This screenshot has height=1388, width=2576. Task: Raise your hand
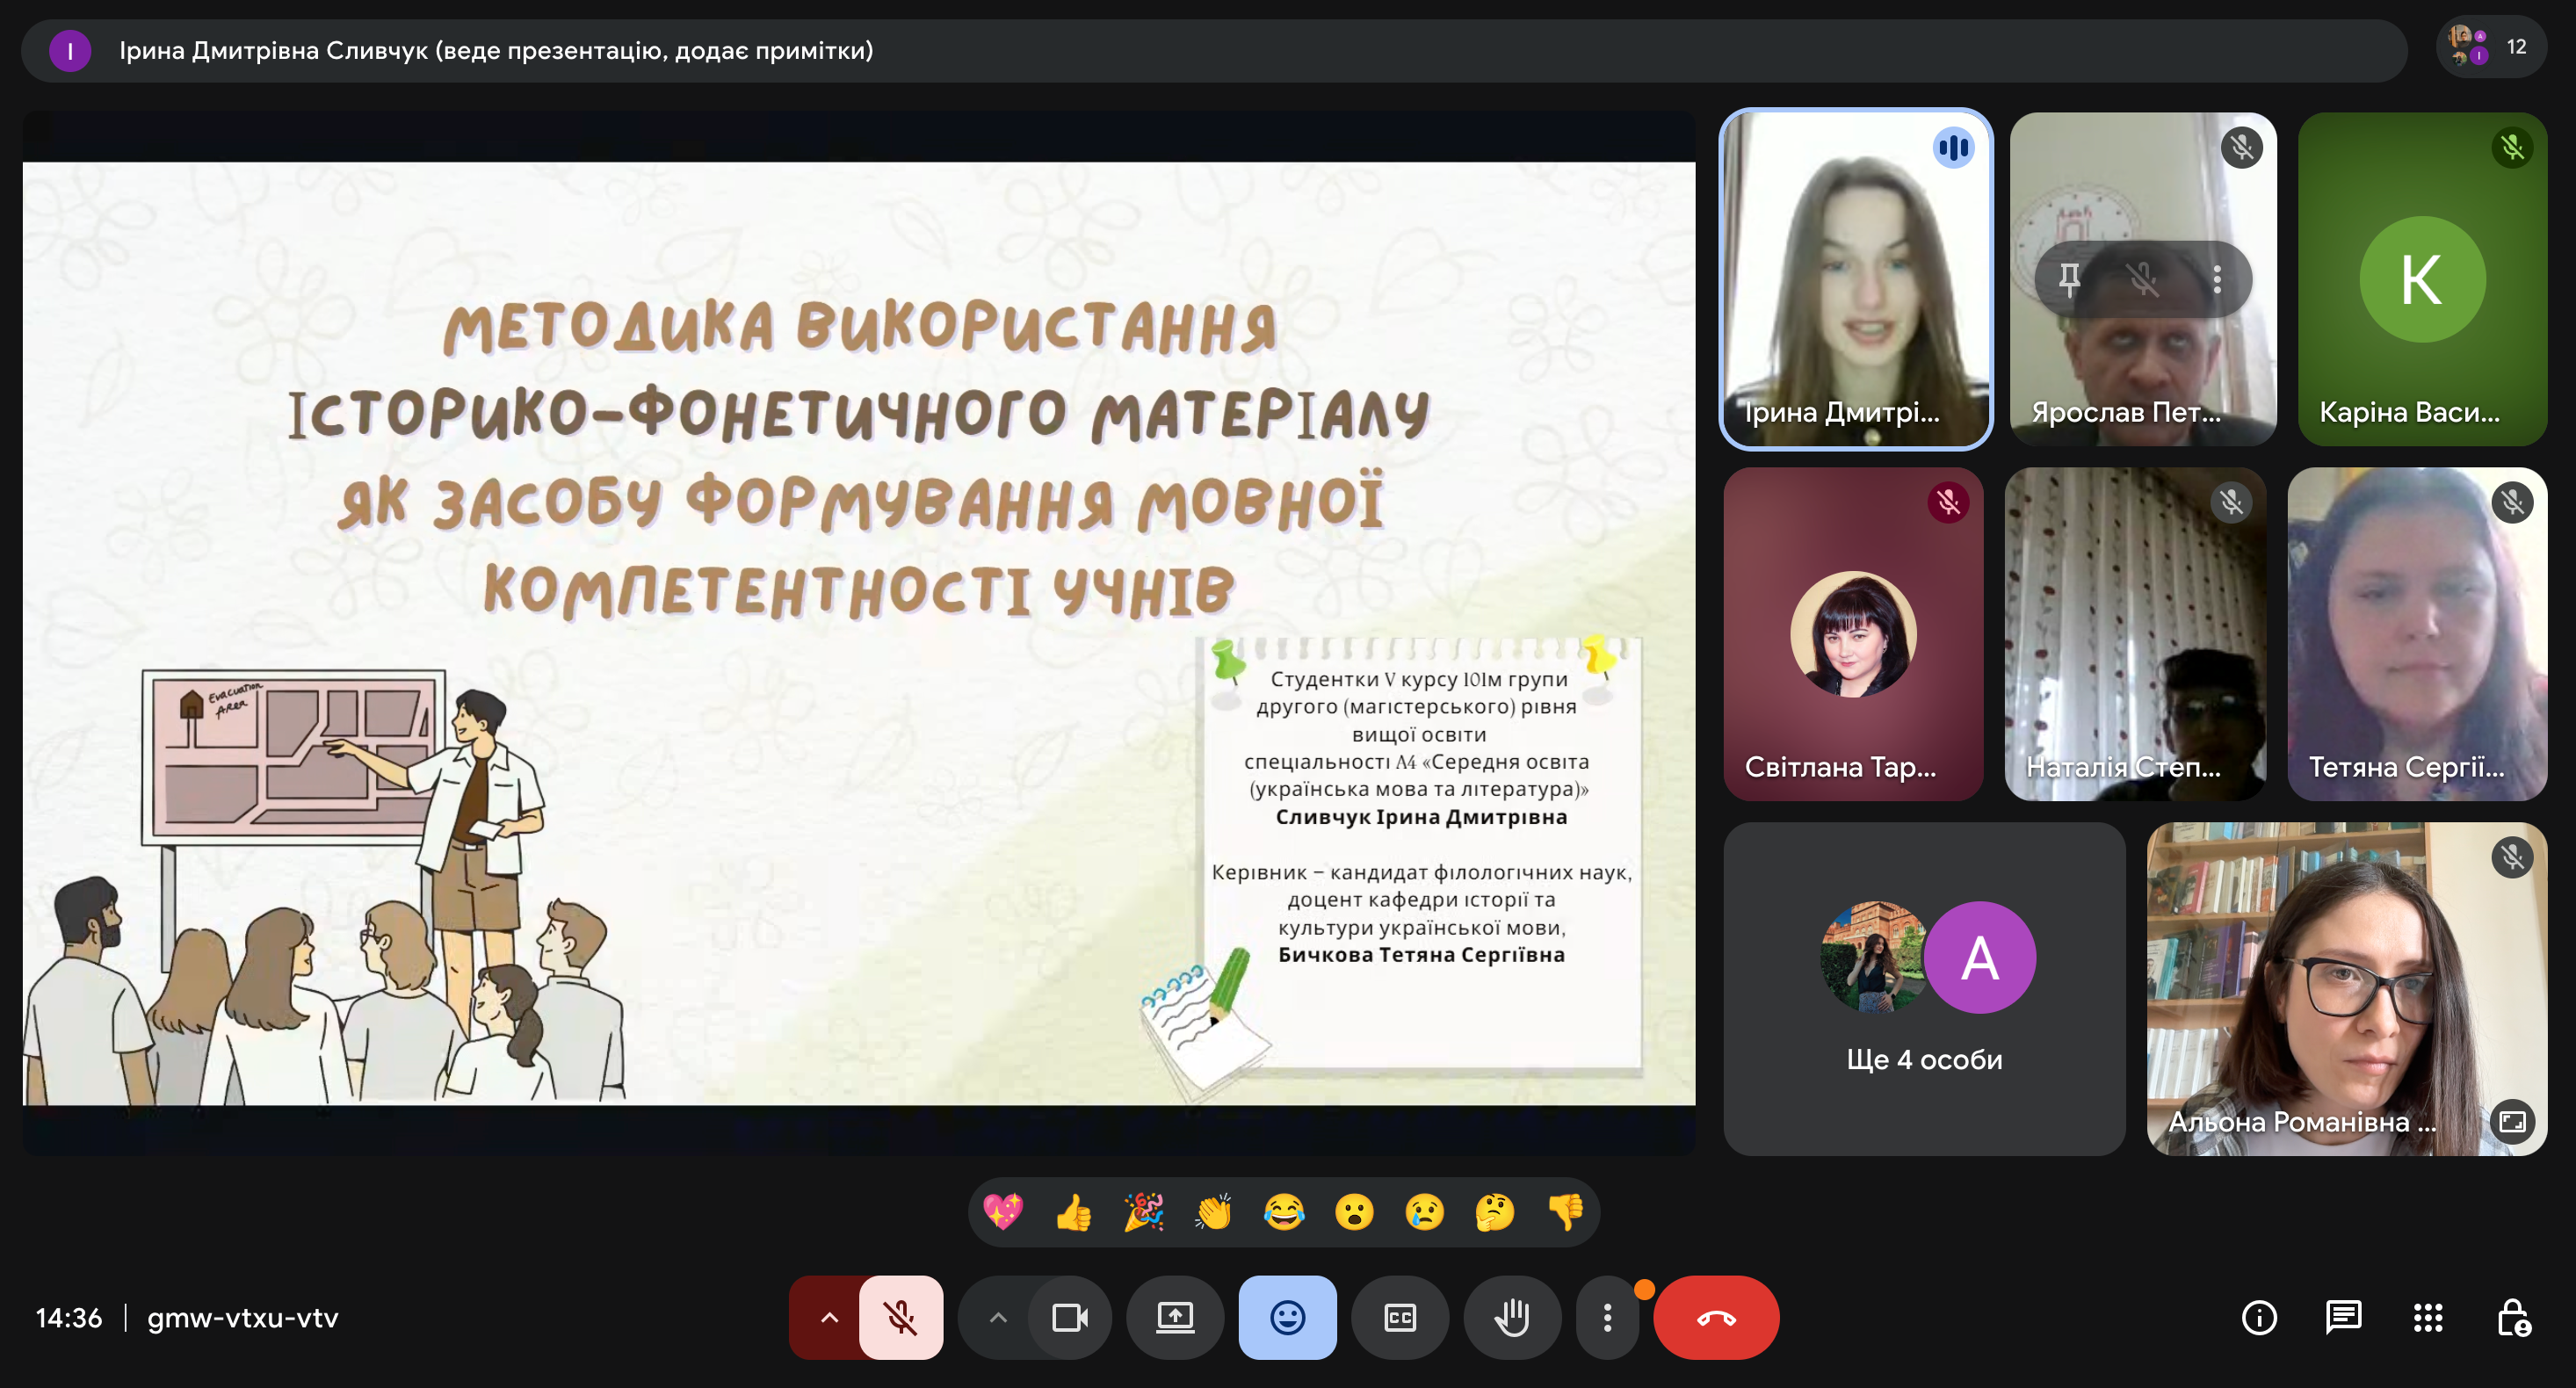click(1511, 1317)
